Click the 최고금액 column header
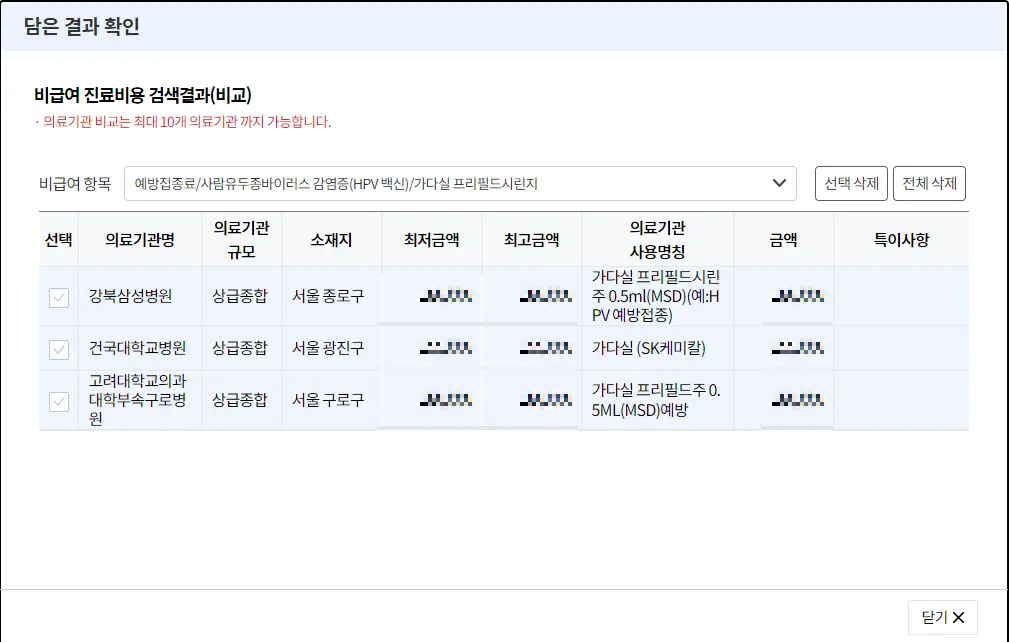 531,237
